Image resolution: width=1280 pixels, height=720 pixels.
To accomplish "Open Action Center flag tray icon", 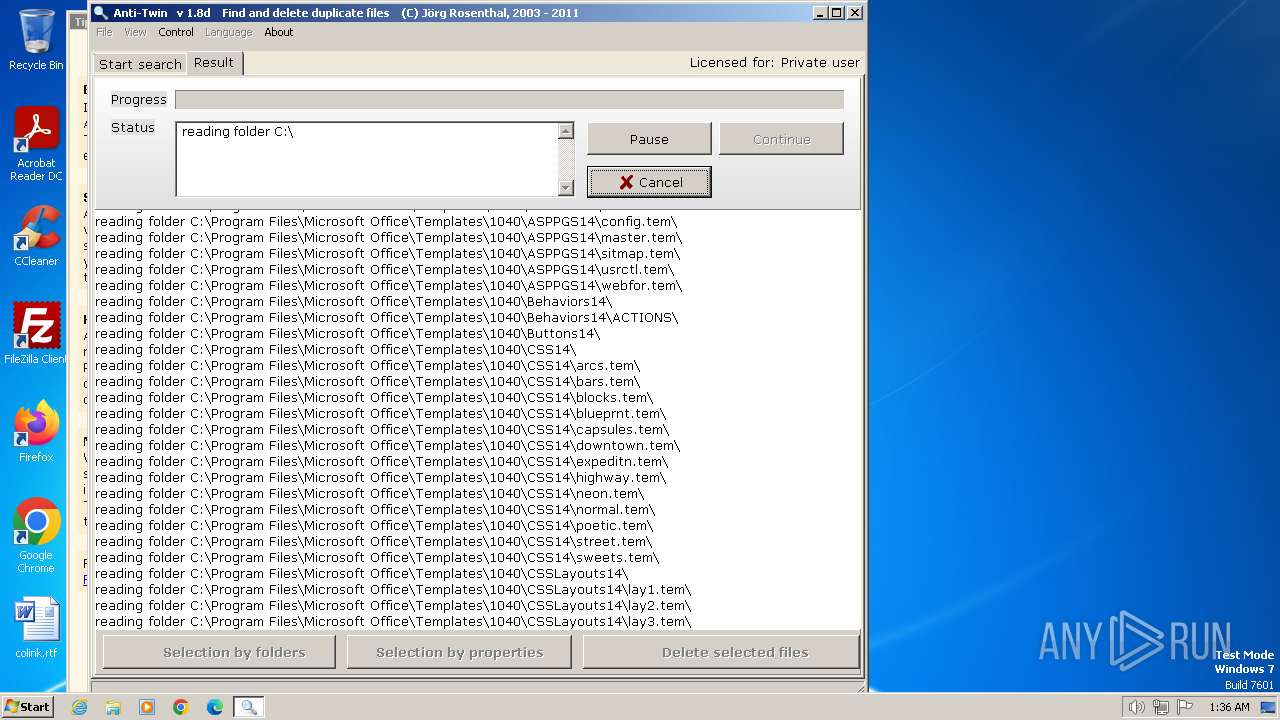I will pos(1185,707).
